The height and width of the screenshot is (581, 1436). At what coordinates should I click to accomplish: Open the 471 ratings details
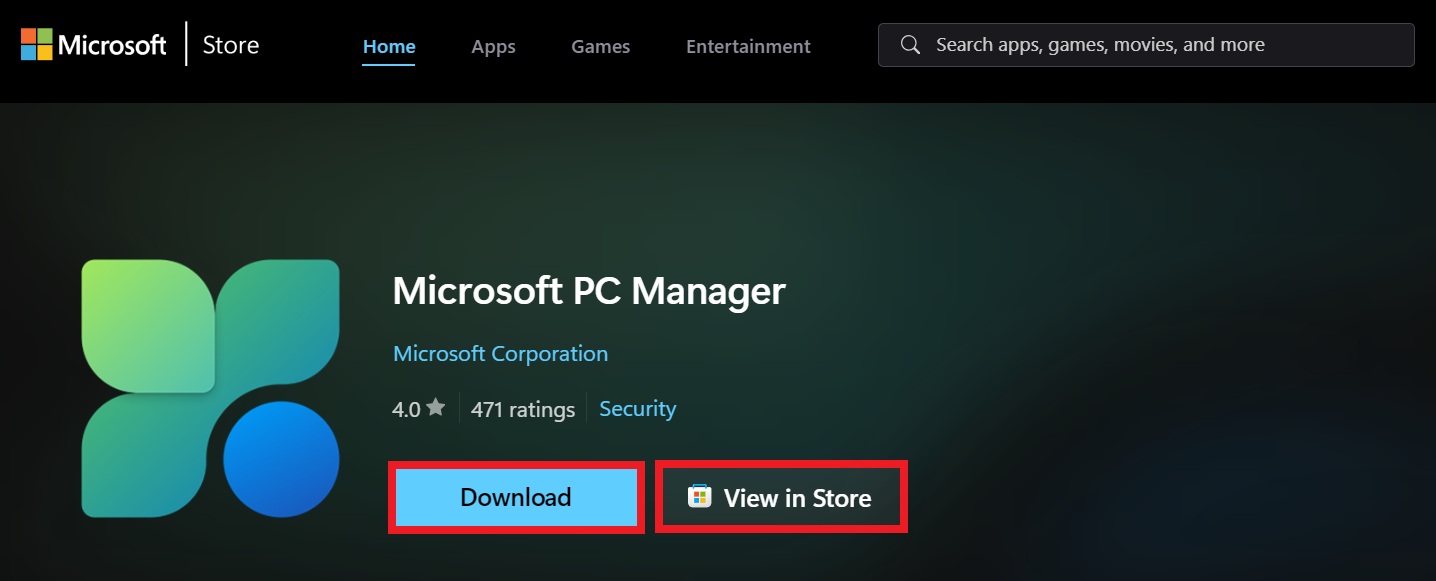click(523, 408)
